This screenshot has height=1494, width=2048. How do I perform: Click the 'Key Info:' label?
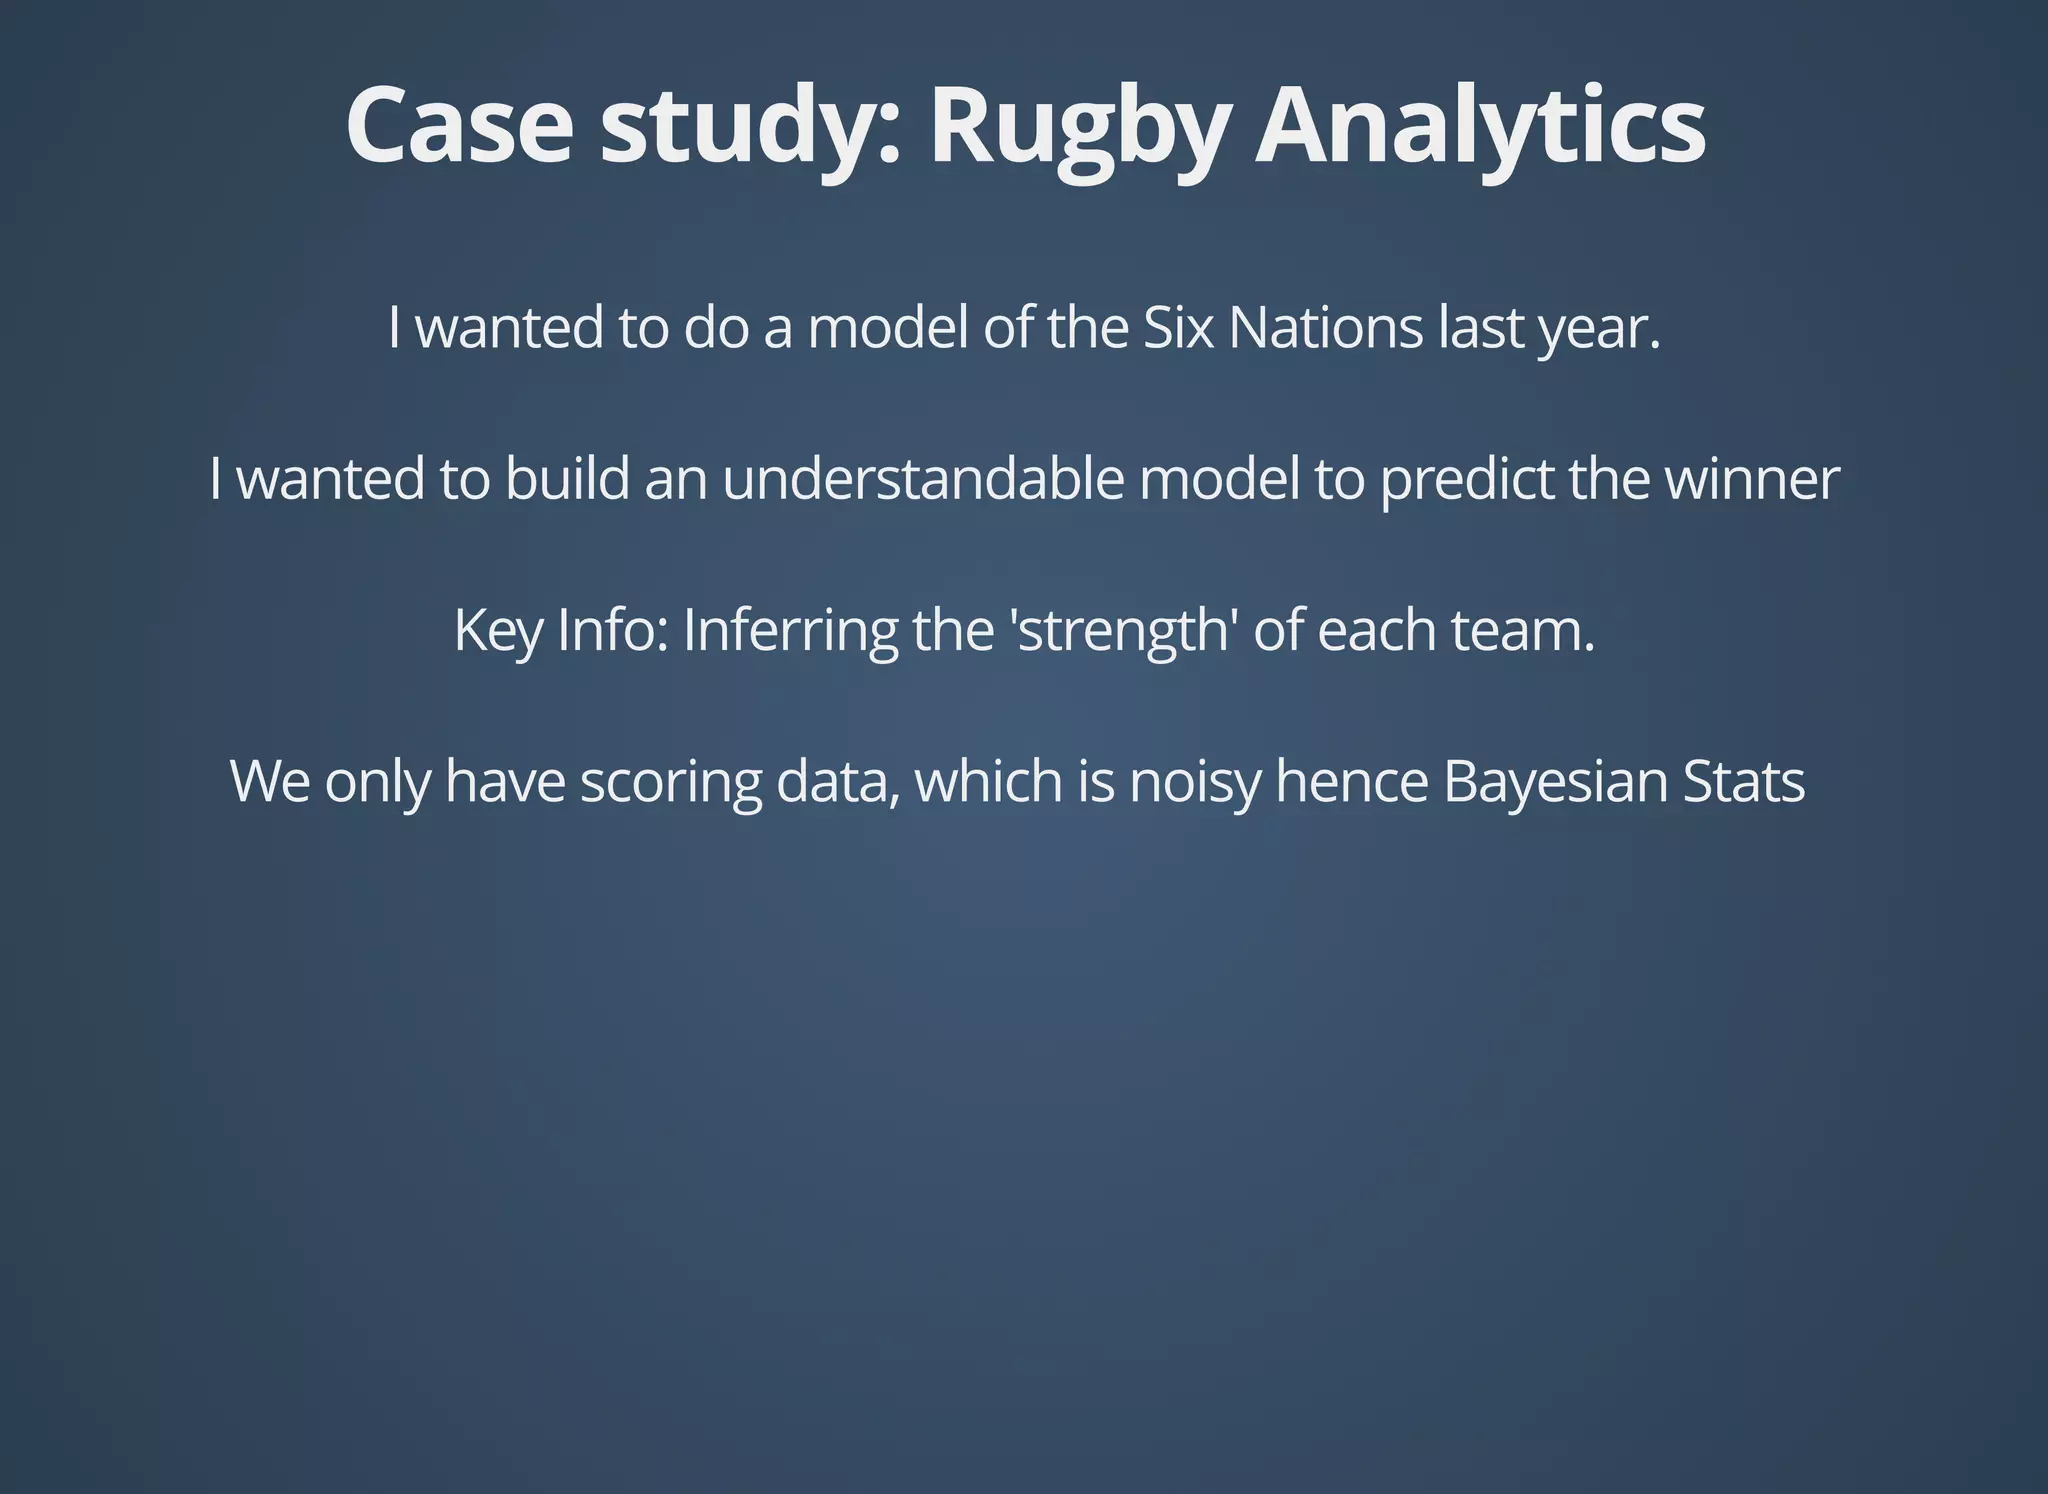pyautogui.click(x=561, y=630)
